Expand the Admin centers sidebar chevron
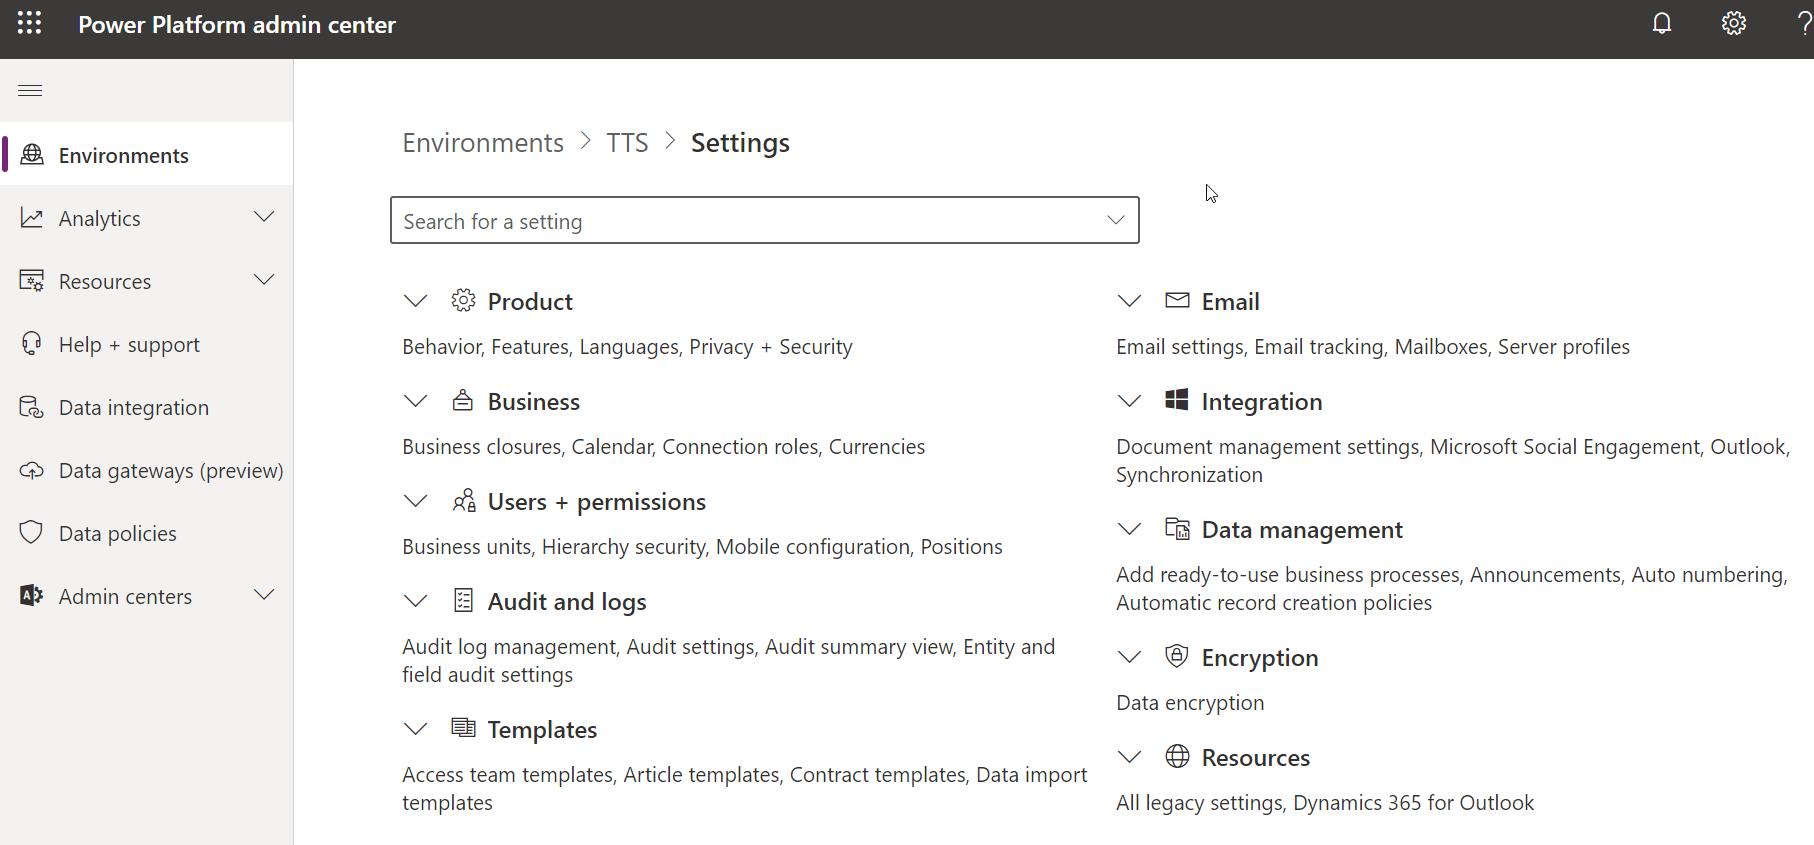The image size is (1814, 845). pyautogui.click(x=264, y=595)
